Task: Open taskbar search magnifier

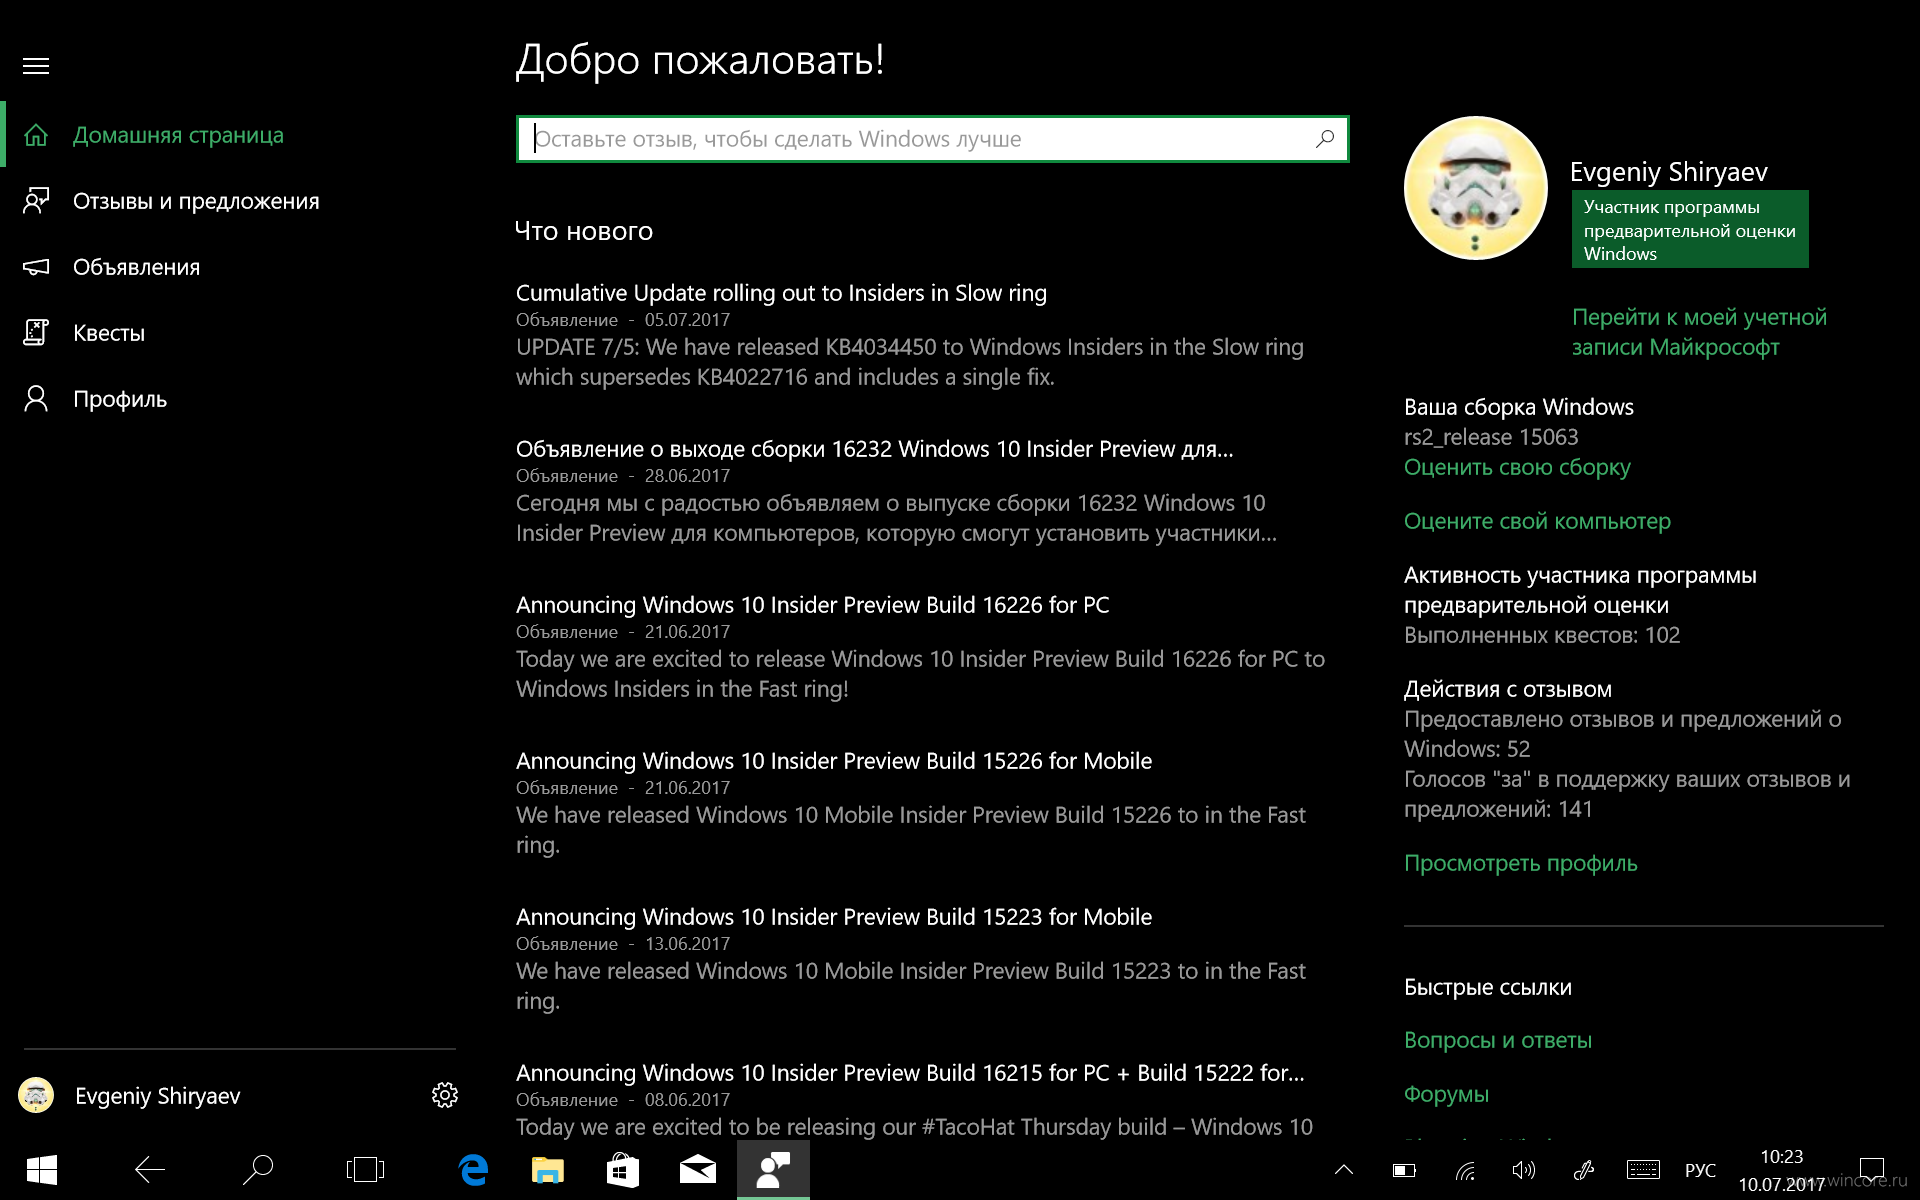Action: 258,1169
